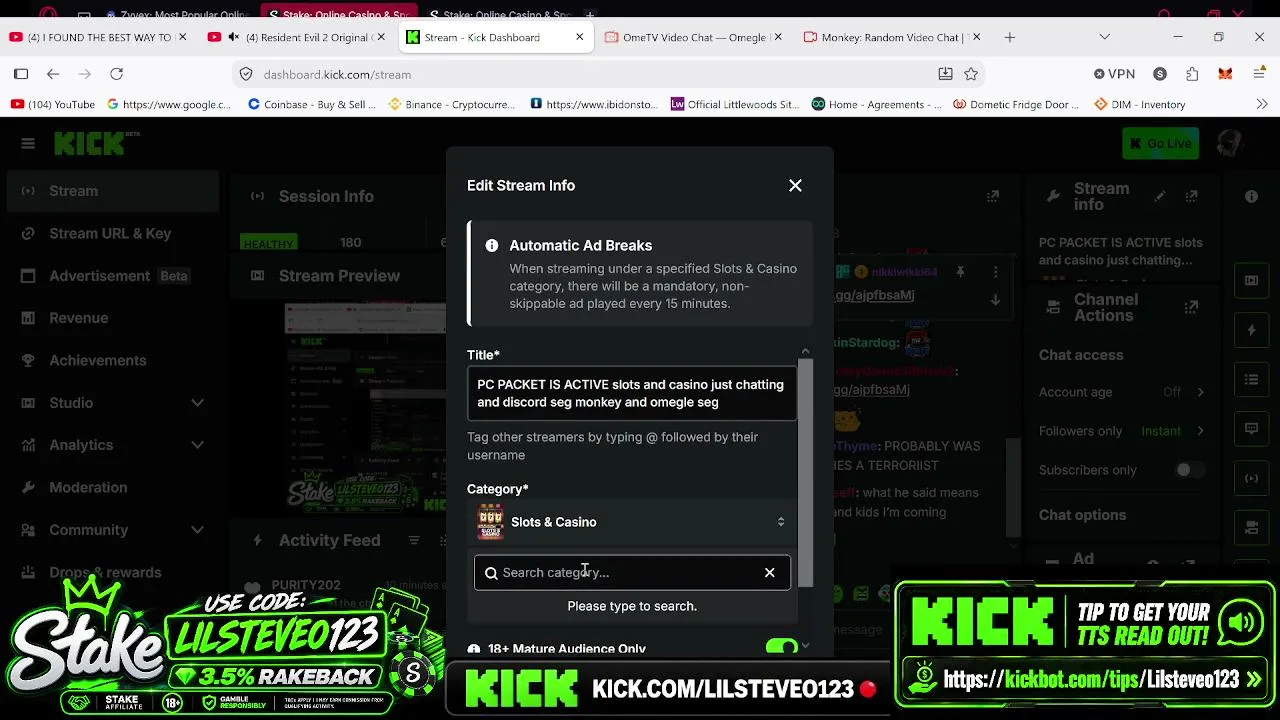This screenshot has width=1280, height=720.
Task: Open the Account age setting chevron
Action: [1200, 392]
